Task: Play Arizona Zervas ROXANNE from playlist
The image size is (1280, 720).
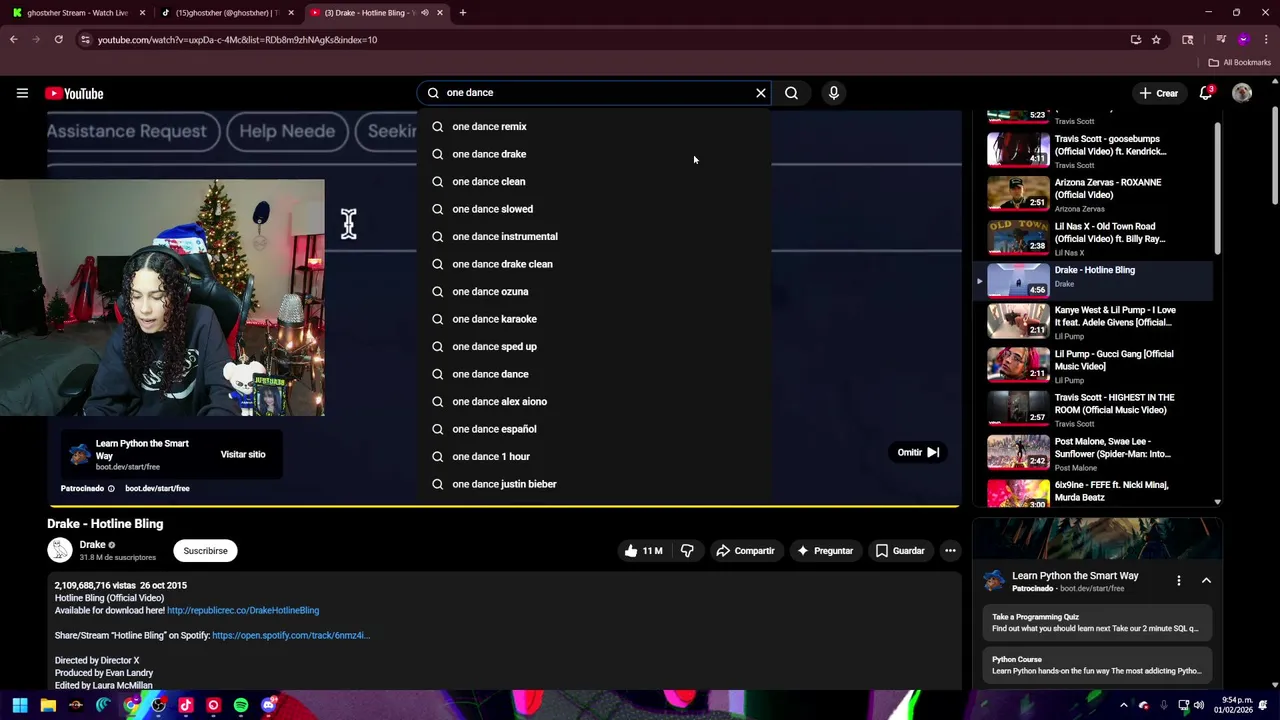Action: (x=1095, y=195)
